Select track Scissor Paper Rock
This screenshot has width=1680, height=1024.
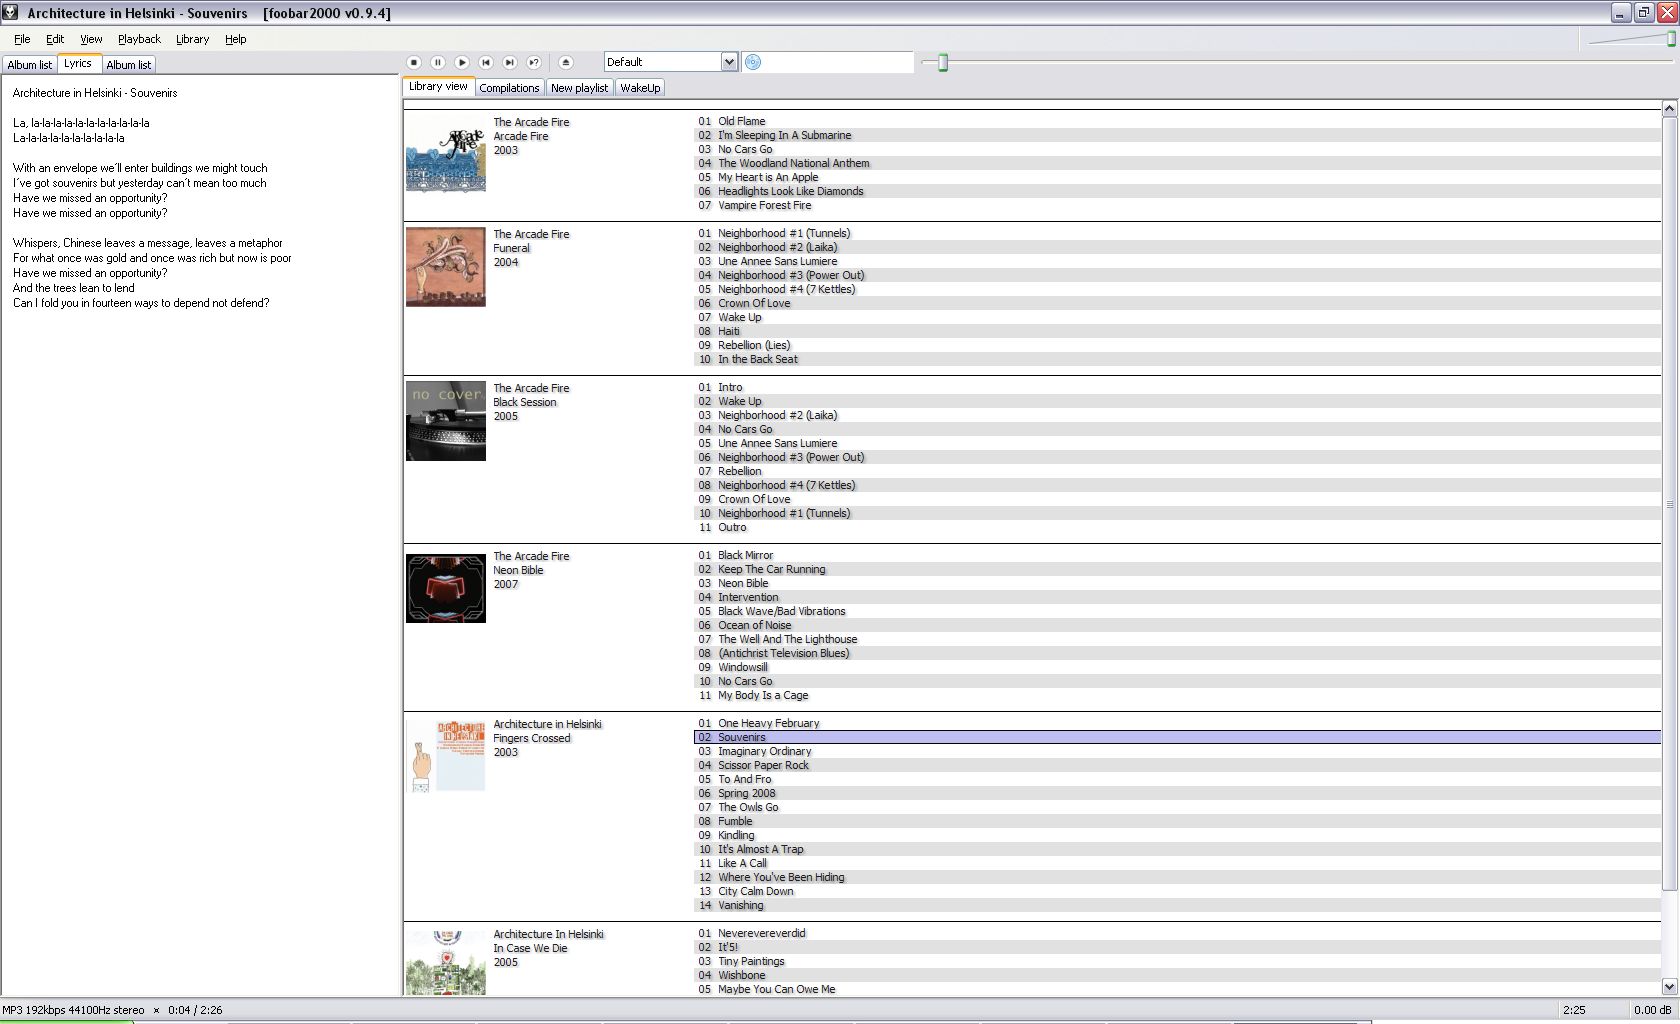coord(1177,765)
